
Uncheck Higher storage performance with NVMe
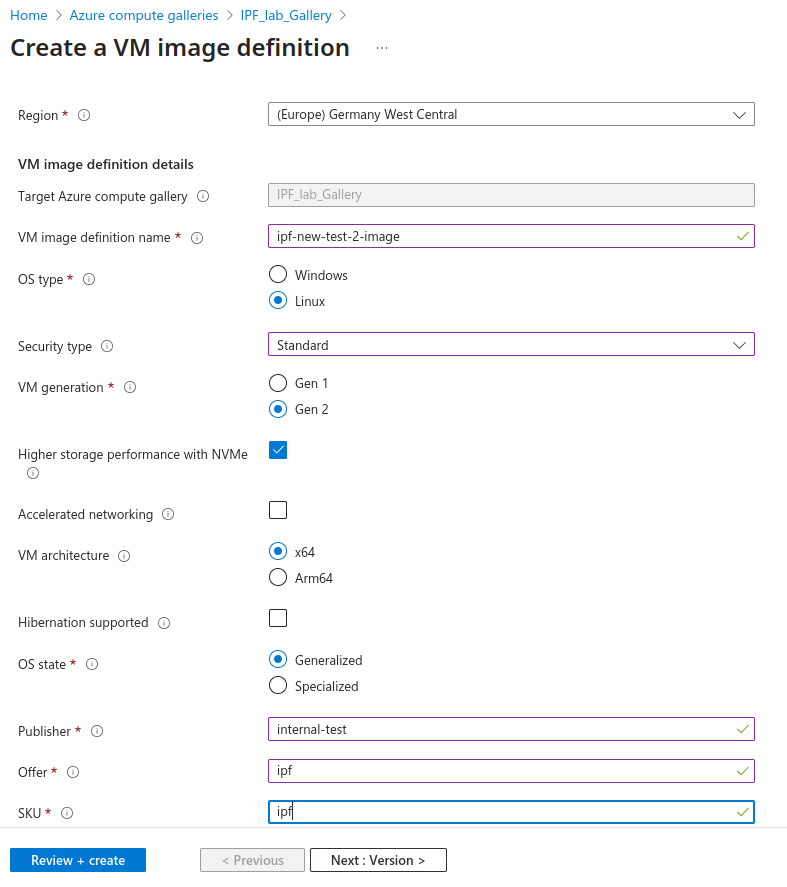[x=278, y=450]
